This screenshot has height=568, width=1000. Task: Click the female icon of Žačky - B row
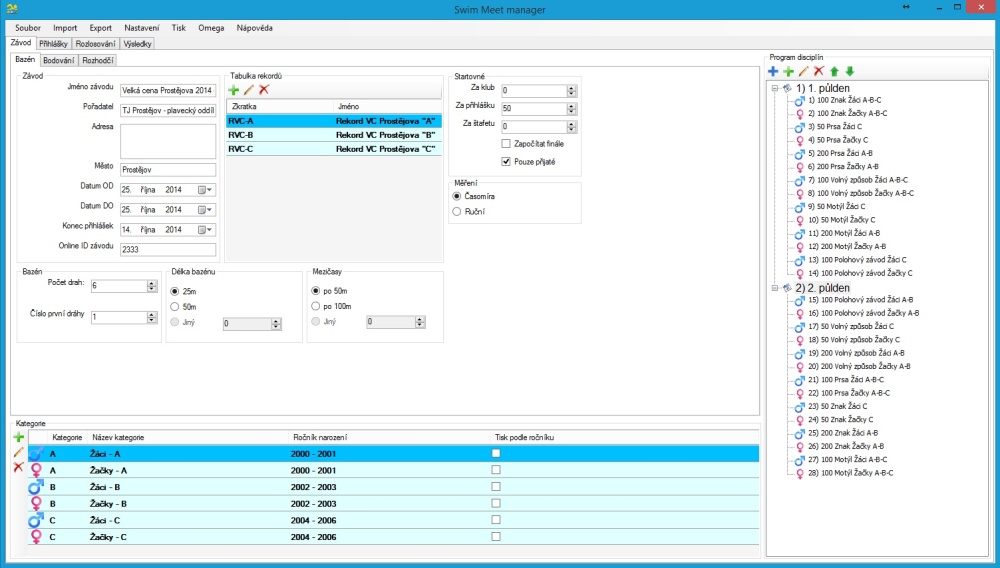click(x=36, y=504)
